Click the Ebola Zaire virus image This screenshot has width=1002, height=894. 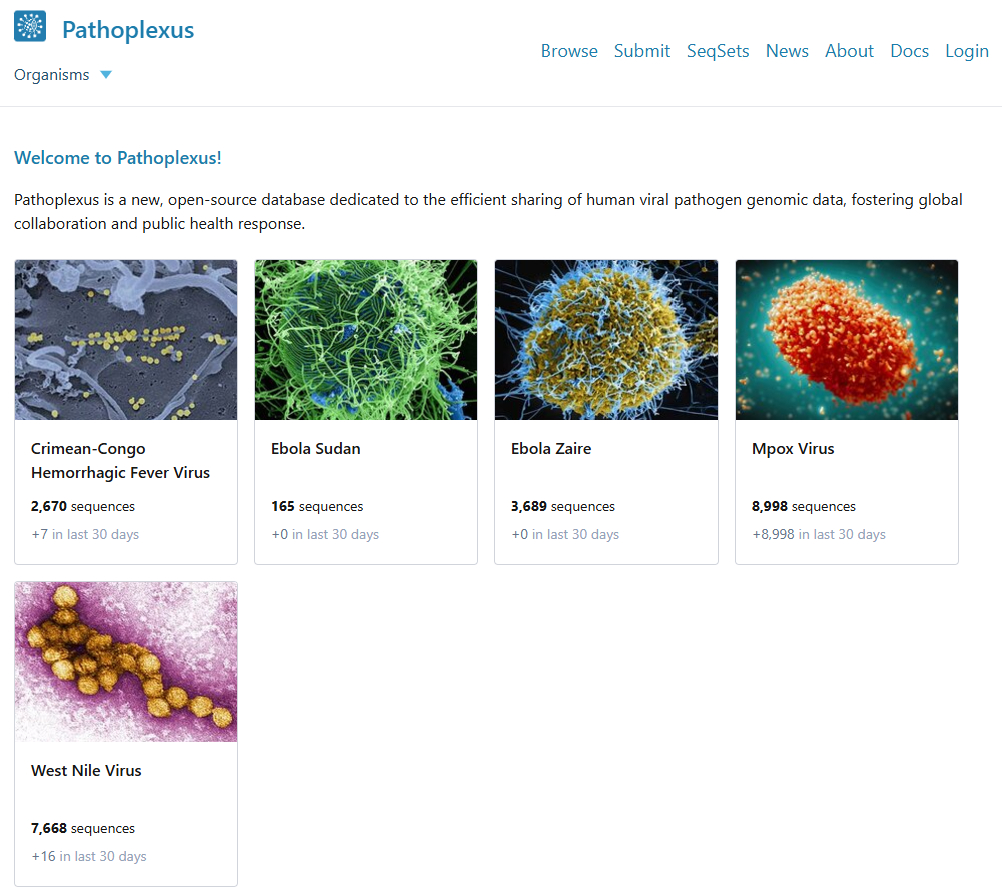[x=606, y=340]
